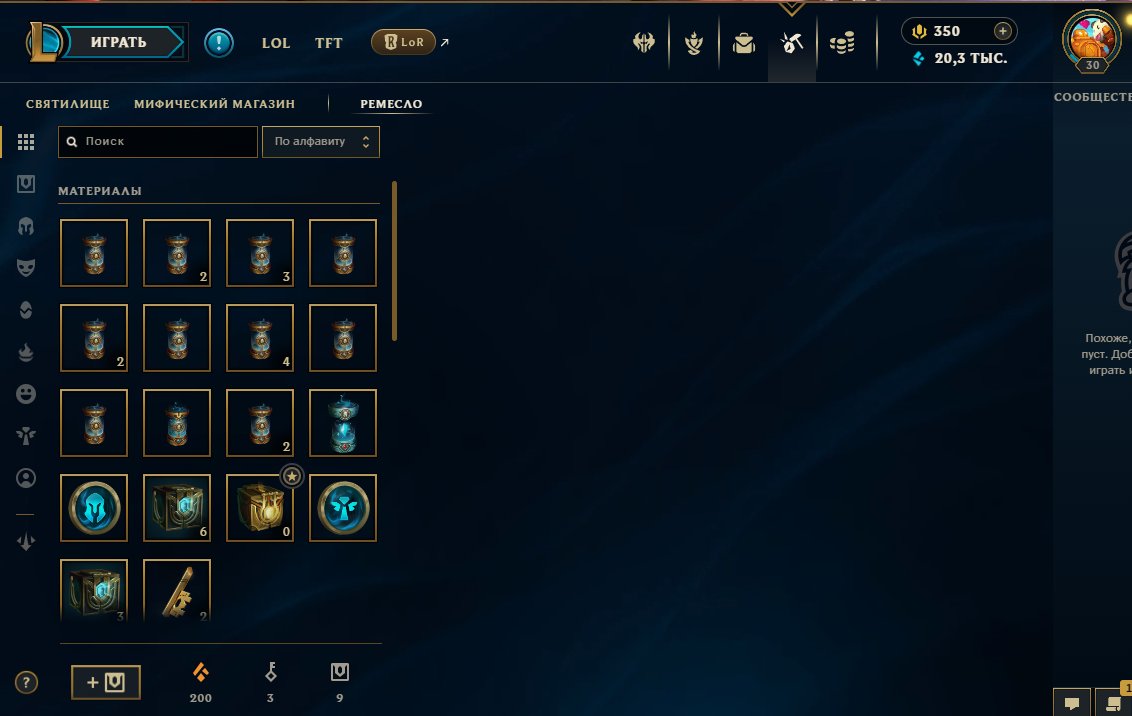The height and width of the screenshot is (716, 1132).
Task: Open the СВЯТИЛИЩЕ tab
Action: pyautogui.click(x=68, y=104)
